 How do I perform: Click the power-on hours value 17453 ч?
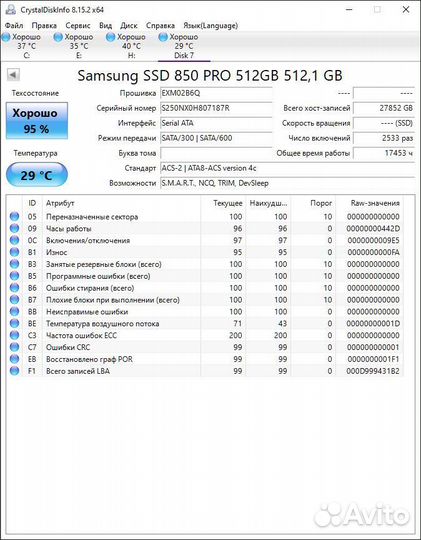coord(384,153)
